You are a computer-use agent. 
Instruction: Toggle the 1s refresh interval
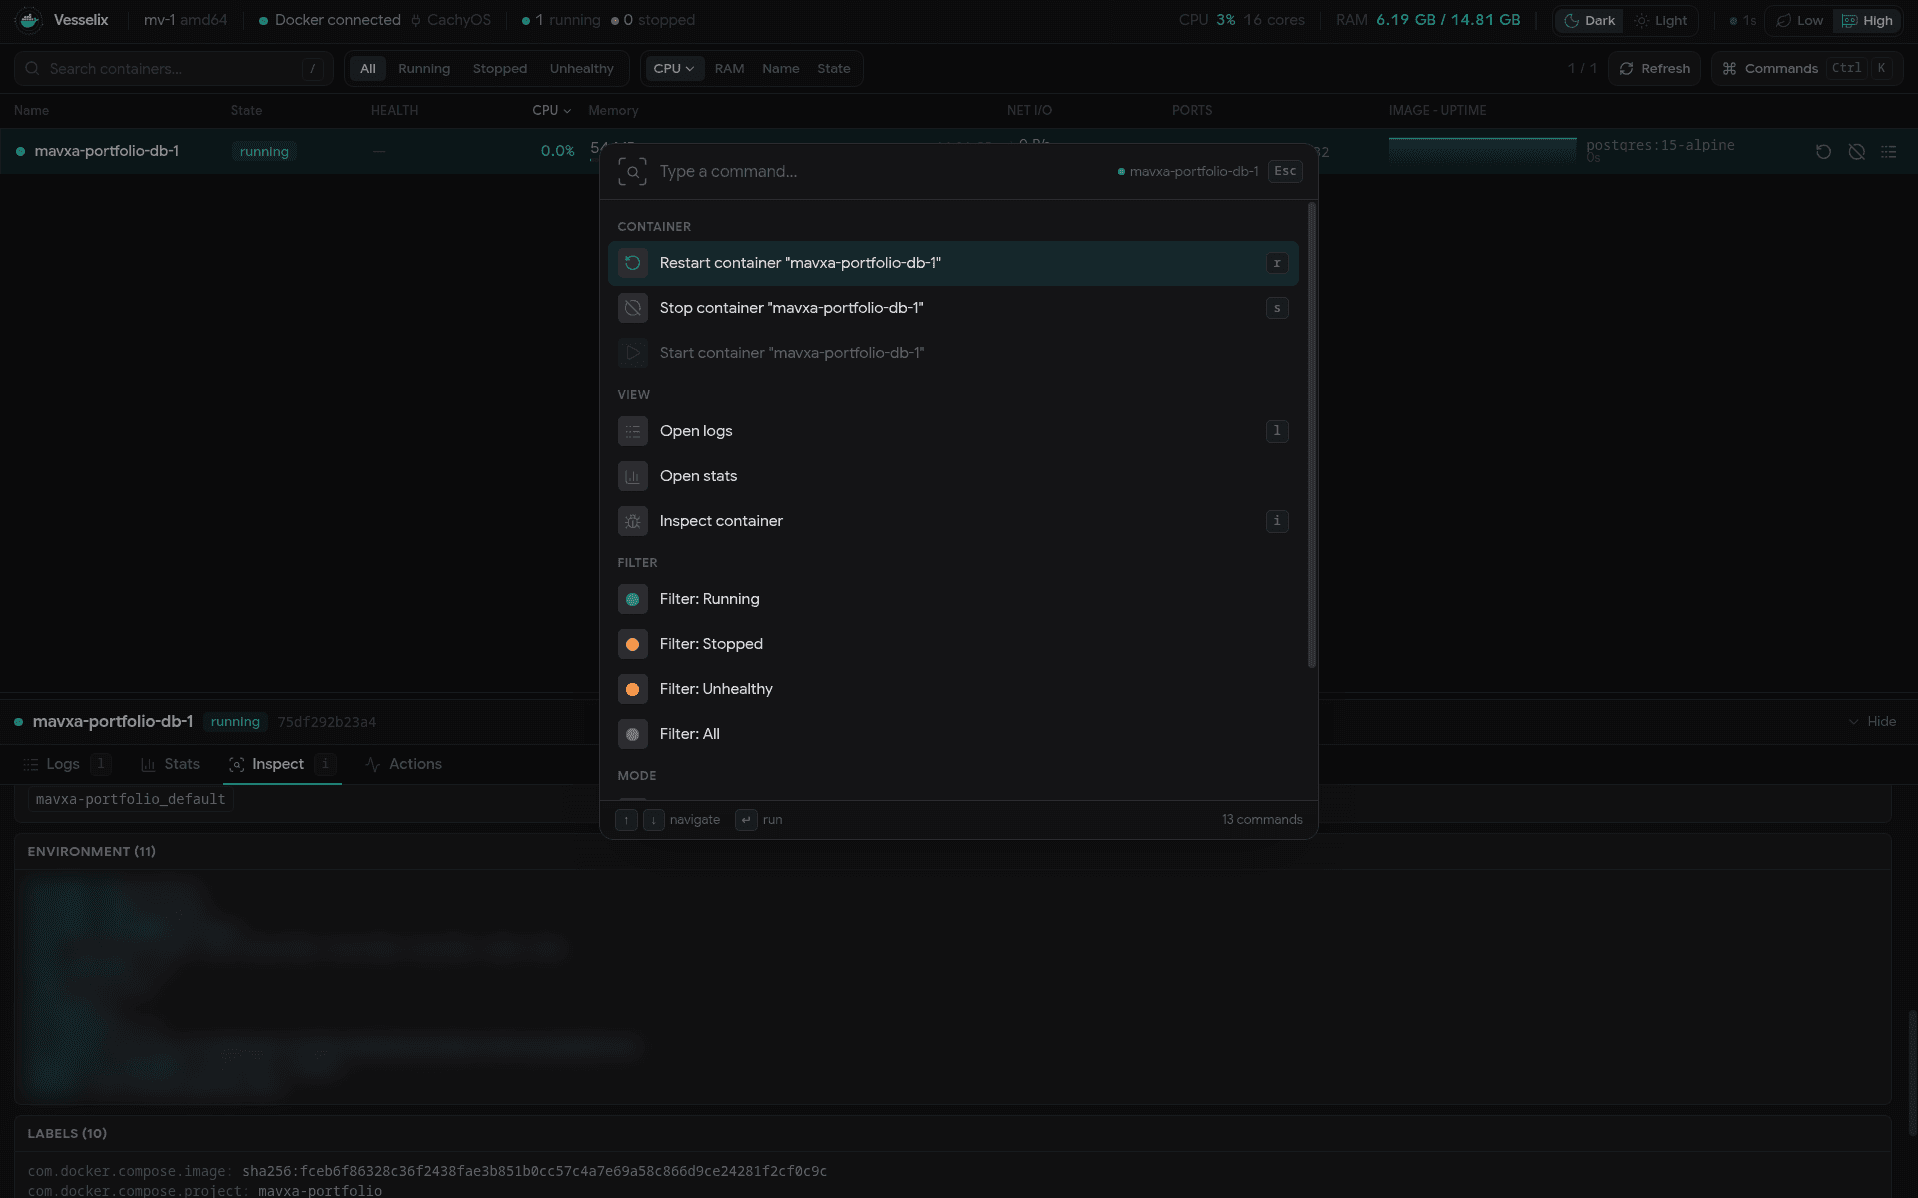click(x=1742, y=20)
